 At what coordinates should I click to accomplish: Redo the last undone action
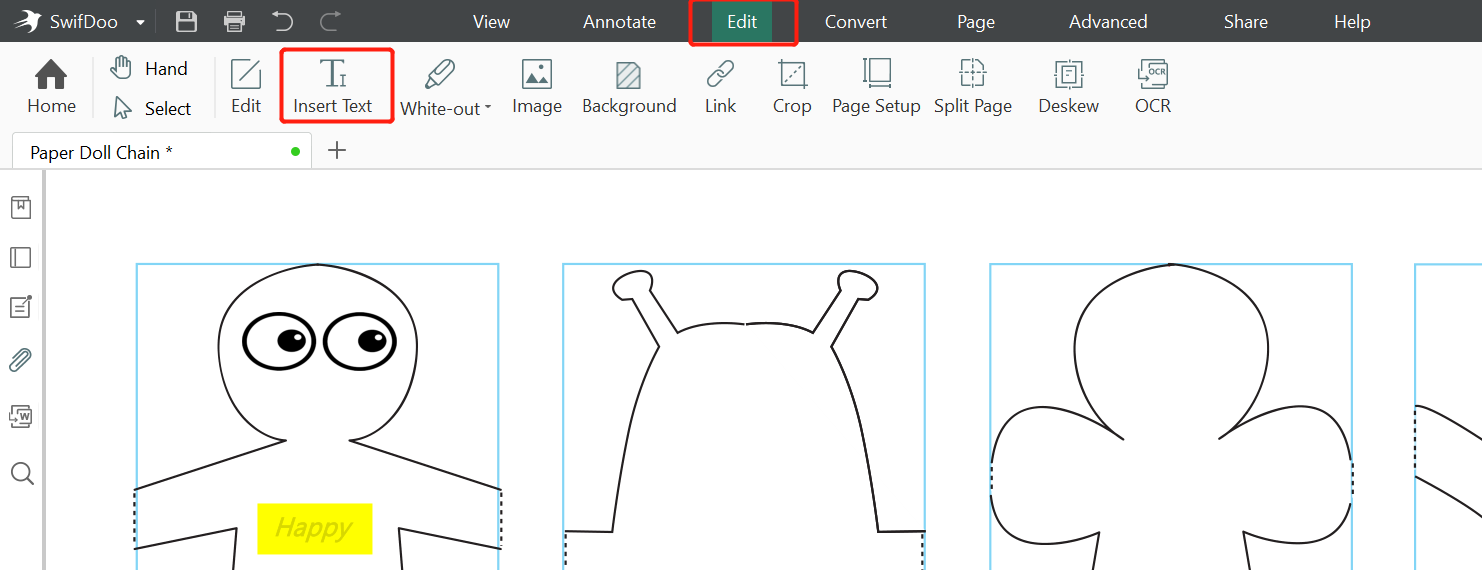[330, 21]
